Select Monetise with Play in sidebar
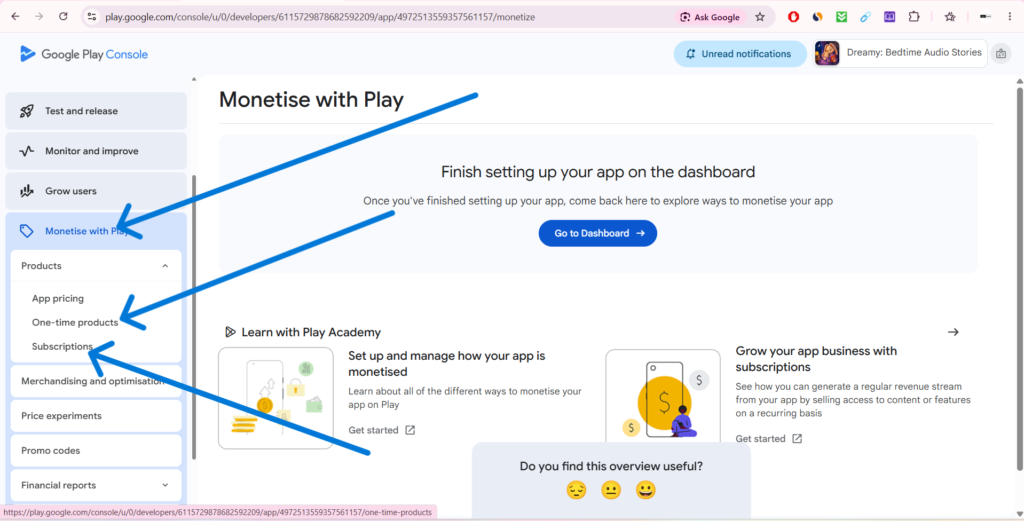This screenshot has width=1024, height=521. [x=96, y=230]
